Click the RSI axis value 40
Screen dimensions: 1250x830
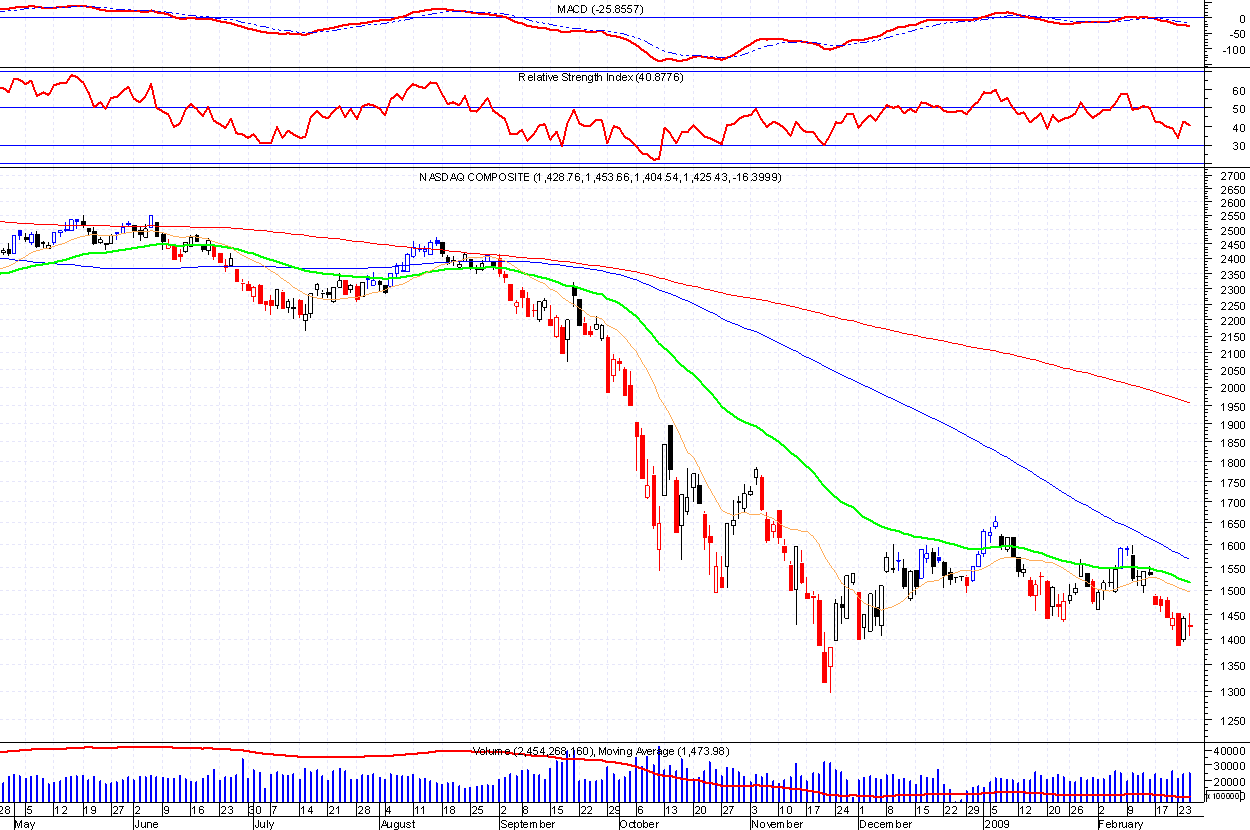pyautogui.click(x=1238, y=128)
